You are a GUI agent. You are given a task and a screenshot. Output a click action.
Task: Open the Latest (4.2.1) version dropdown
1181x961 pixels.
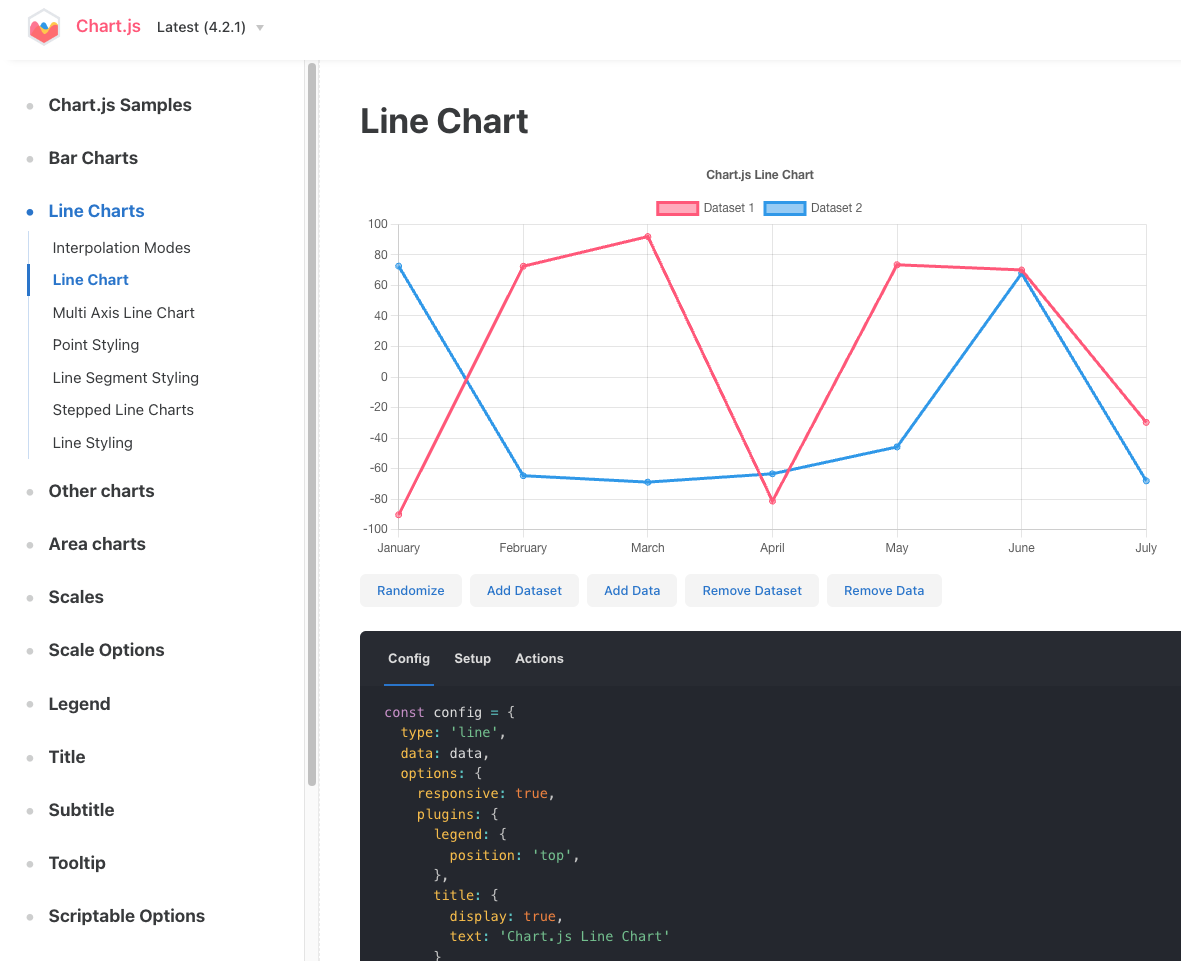(210, 27)
